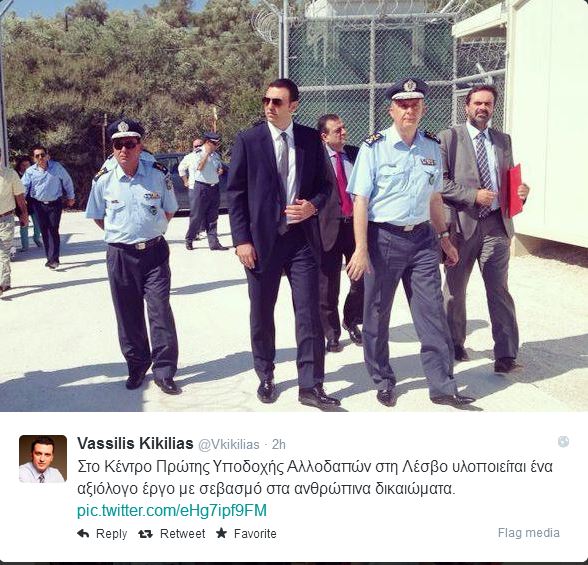Click the Favorite text label

(255, 534)
